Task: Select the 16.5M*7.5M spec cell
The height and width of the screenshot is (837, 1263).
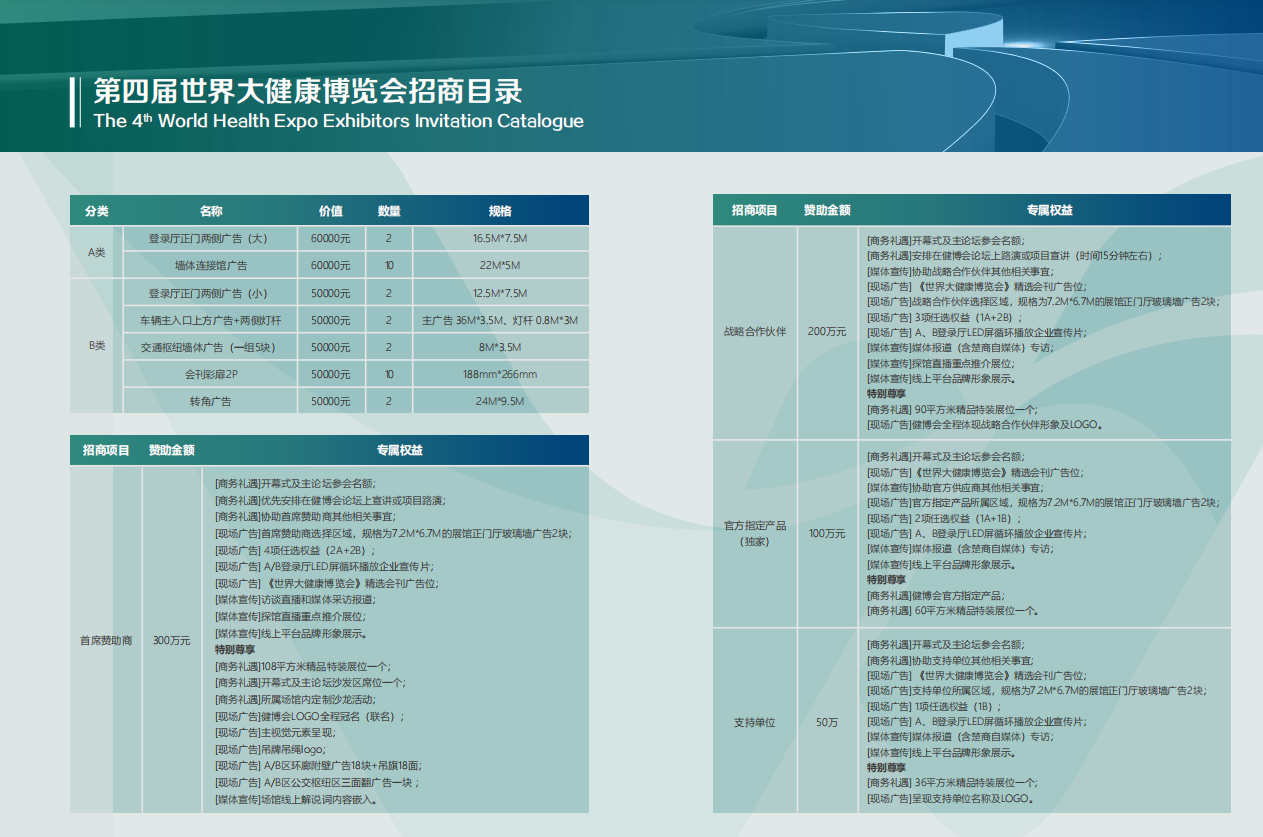Action: [x=500, y=239]
